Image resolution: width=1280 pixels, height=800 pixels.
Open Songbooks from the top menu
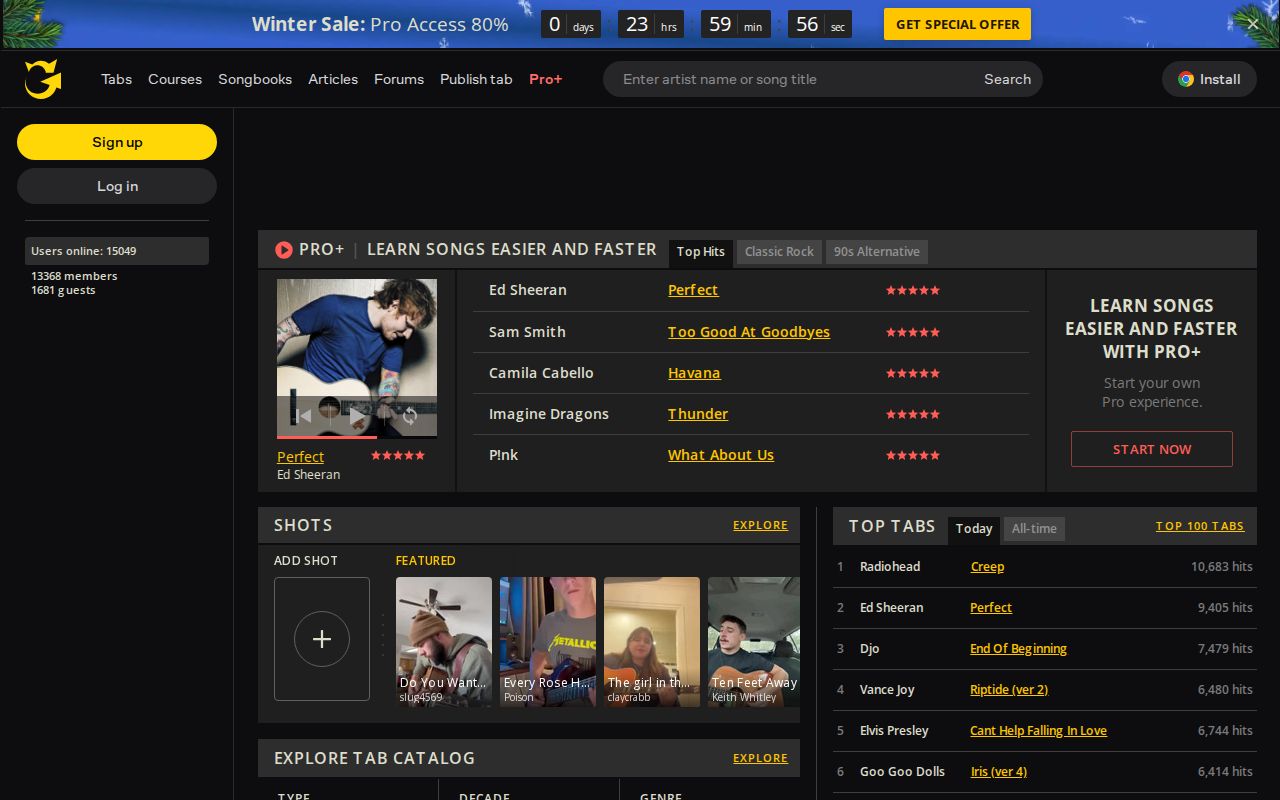pyautogui.click(x=255, y=79)
